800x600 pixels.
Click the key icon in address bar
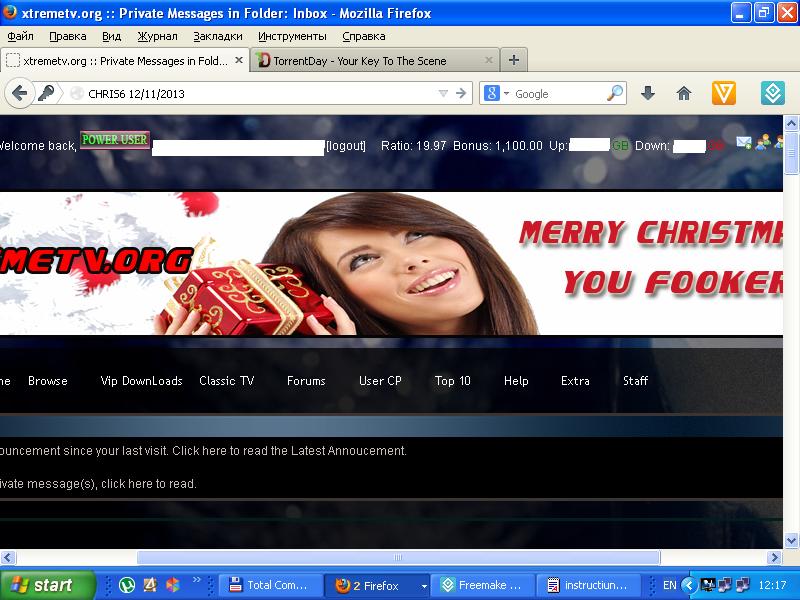point(46,93)
